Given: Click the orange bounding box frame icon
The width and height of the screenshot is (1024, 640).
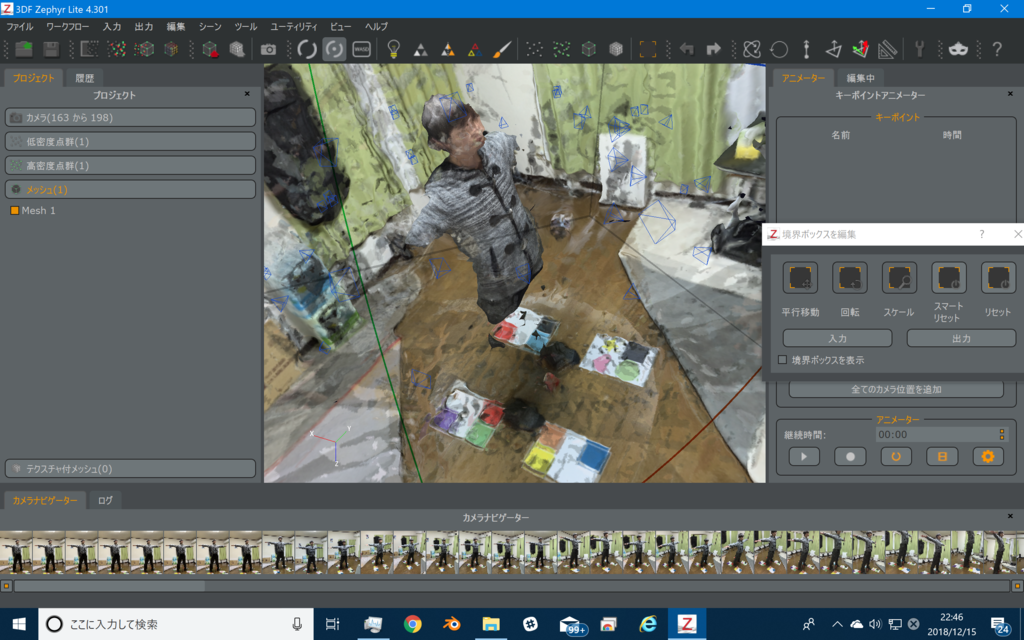Looking at the screenshot, I should click(647, 49).
